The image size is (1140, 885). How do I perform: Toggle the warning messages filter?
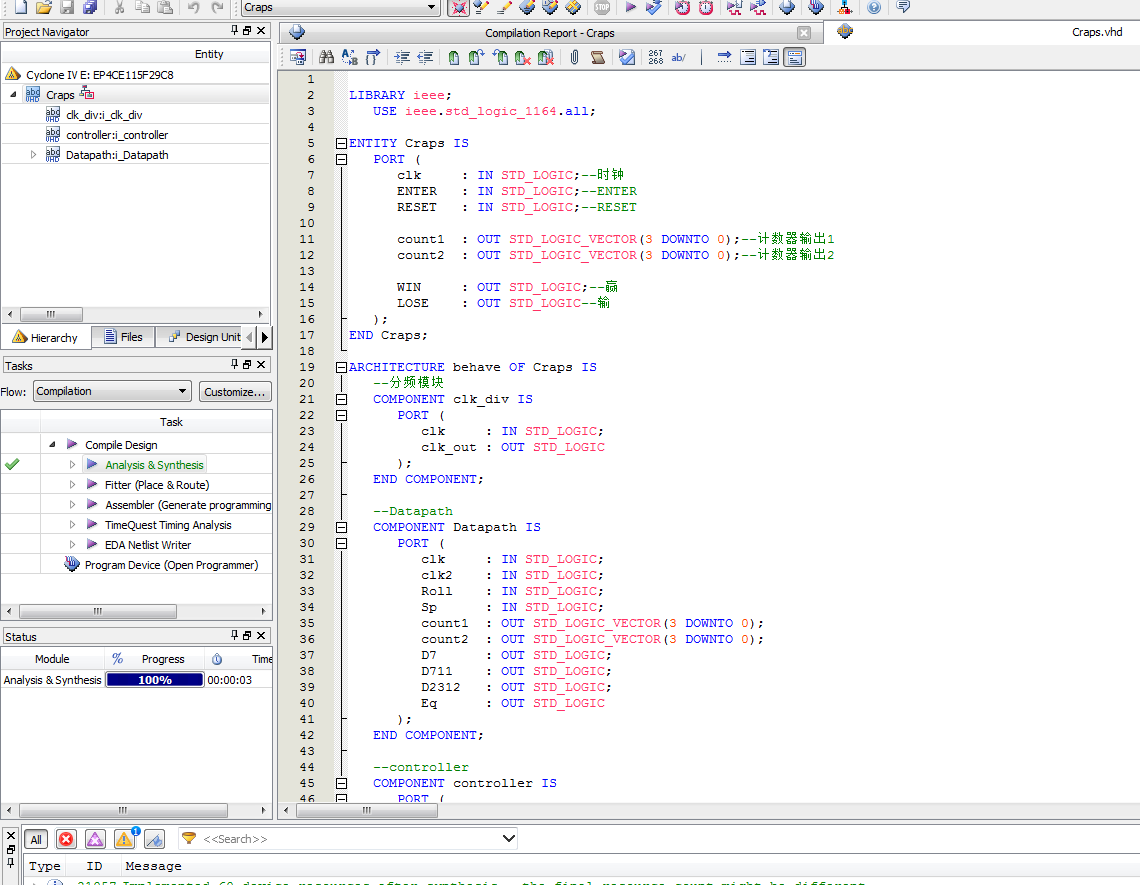tap(124, 840)
